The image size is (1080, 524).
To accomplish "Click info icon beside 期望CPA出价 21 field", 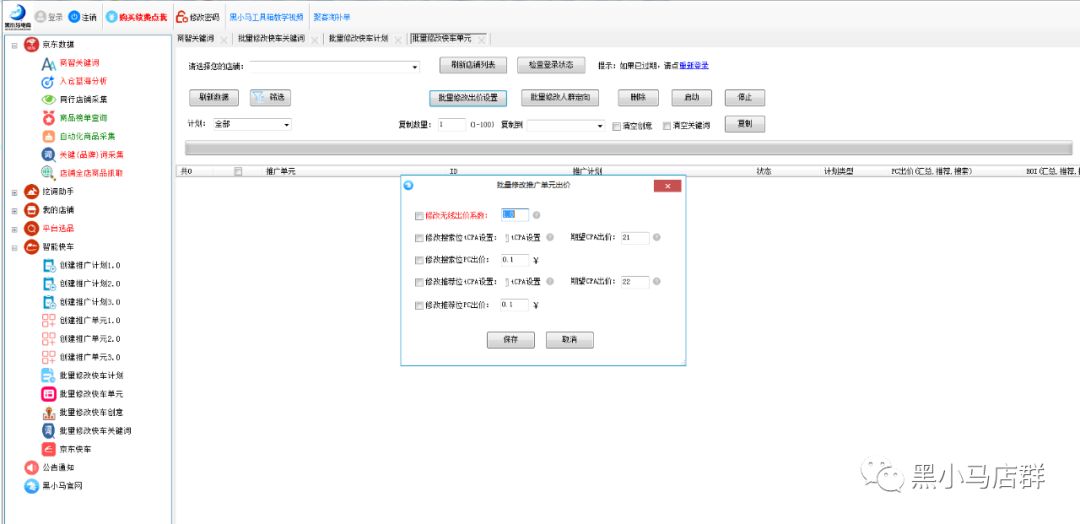I will 656,238.
